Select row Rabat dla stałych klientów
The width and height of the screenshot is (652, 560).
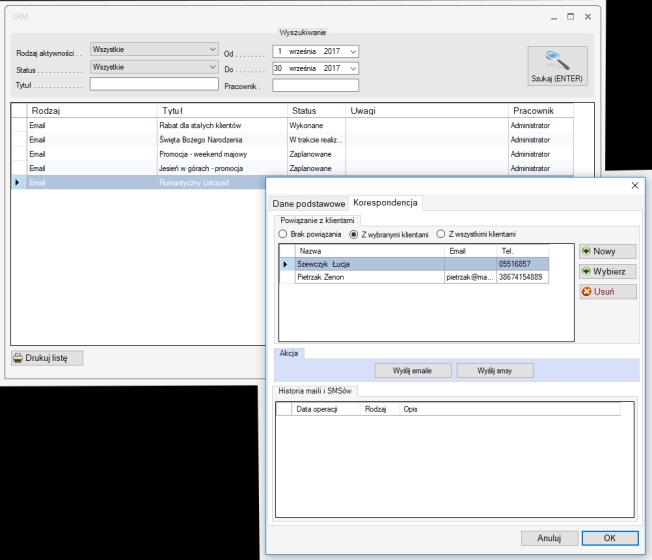pyautogui.click(x=292, y=125)
